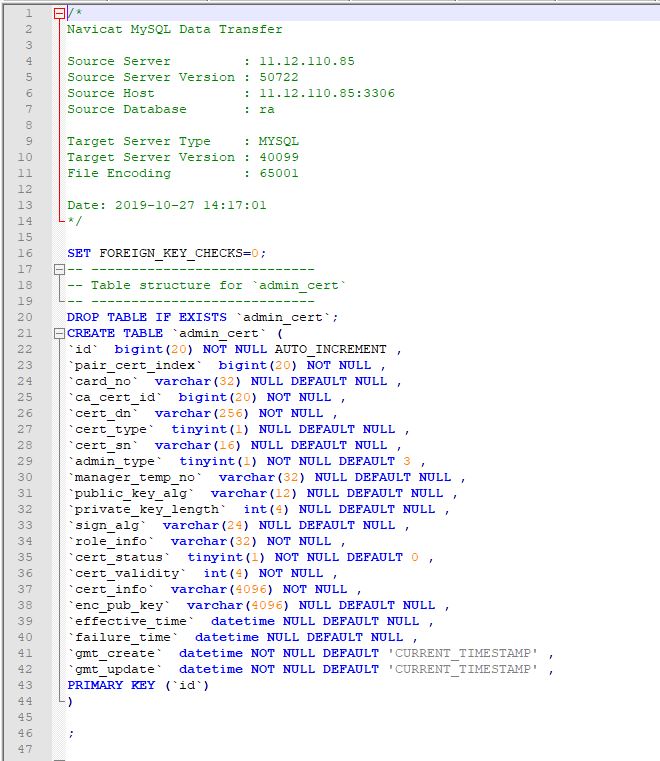This screenshot has width=660, height=761.
Task: Click 'CURRENT_TIMESTAMP' on the gmt_create line
Action: point(462,654)
